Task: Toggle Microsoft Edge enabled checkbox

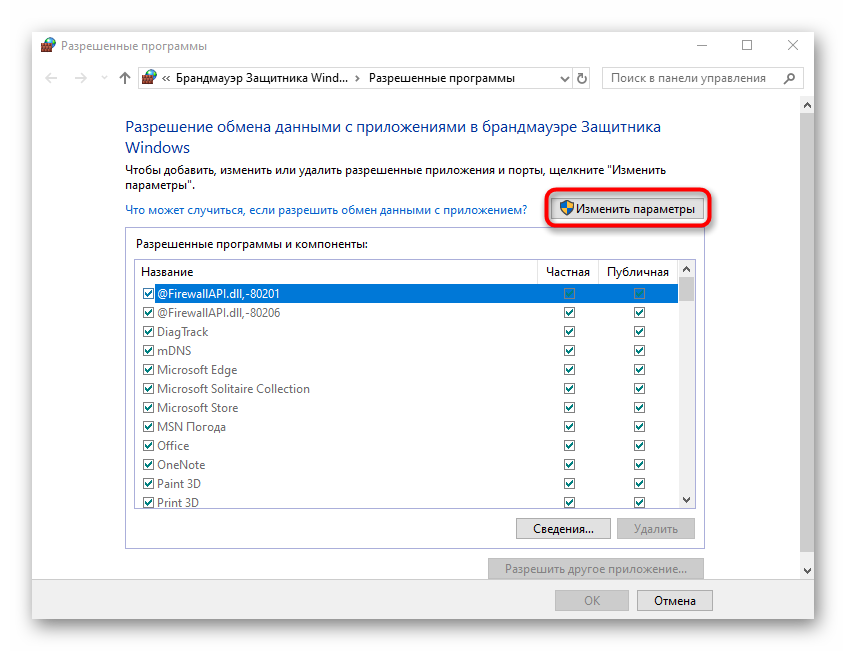Action: coord(148,369)
